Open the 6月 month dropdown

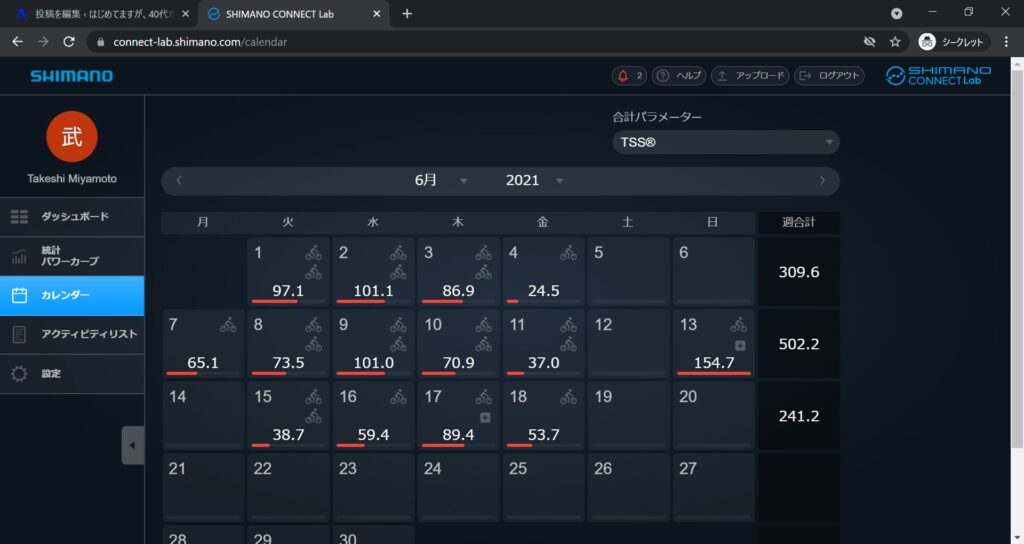coord(440,181)
